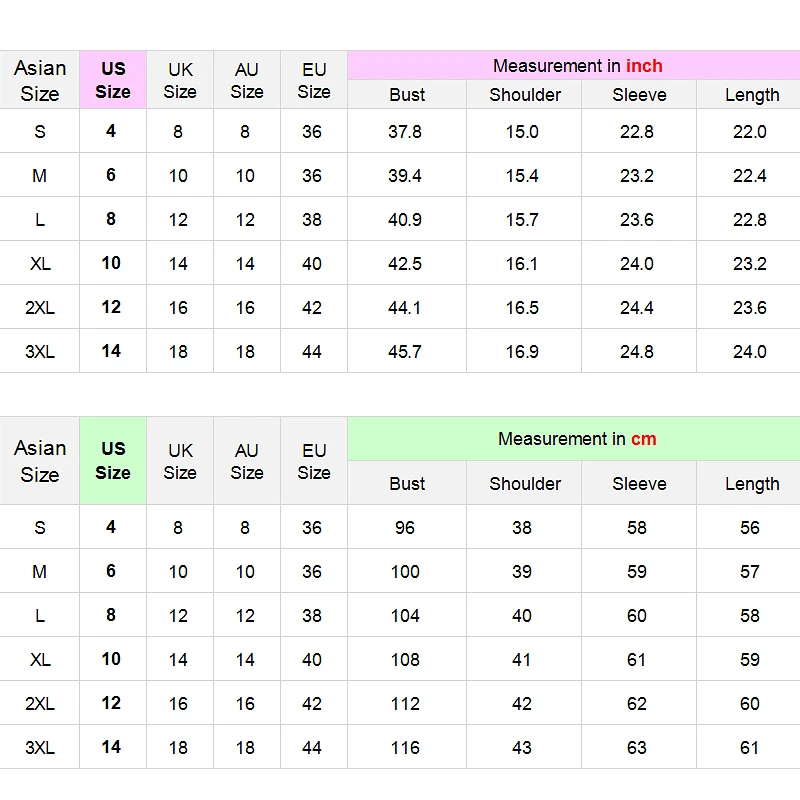Select the AU Size header in the cm table
This screenshot has height=800, width=800.
point(247,461)
